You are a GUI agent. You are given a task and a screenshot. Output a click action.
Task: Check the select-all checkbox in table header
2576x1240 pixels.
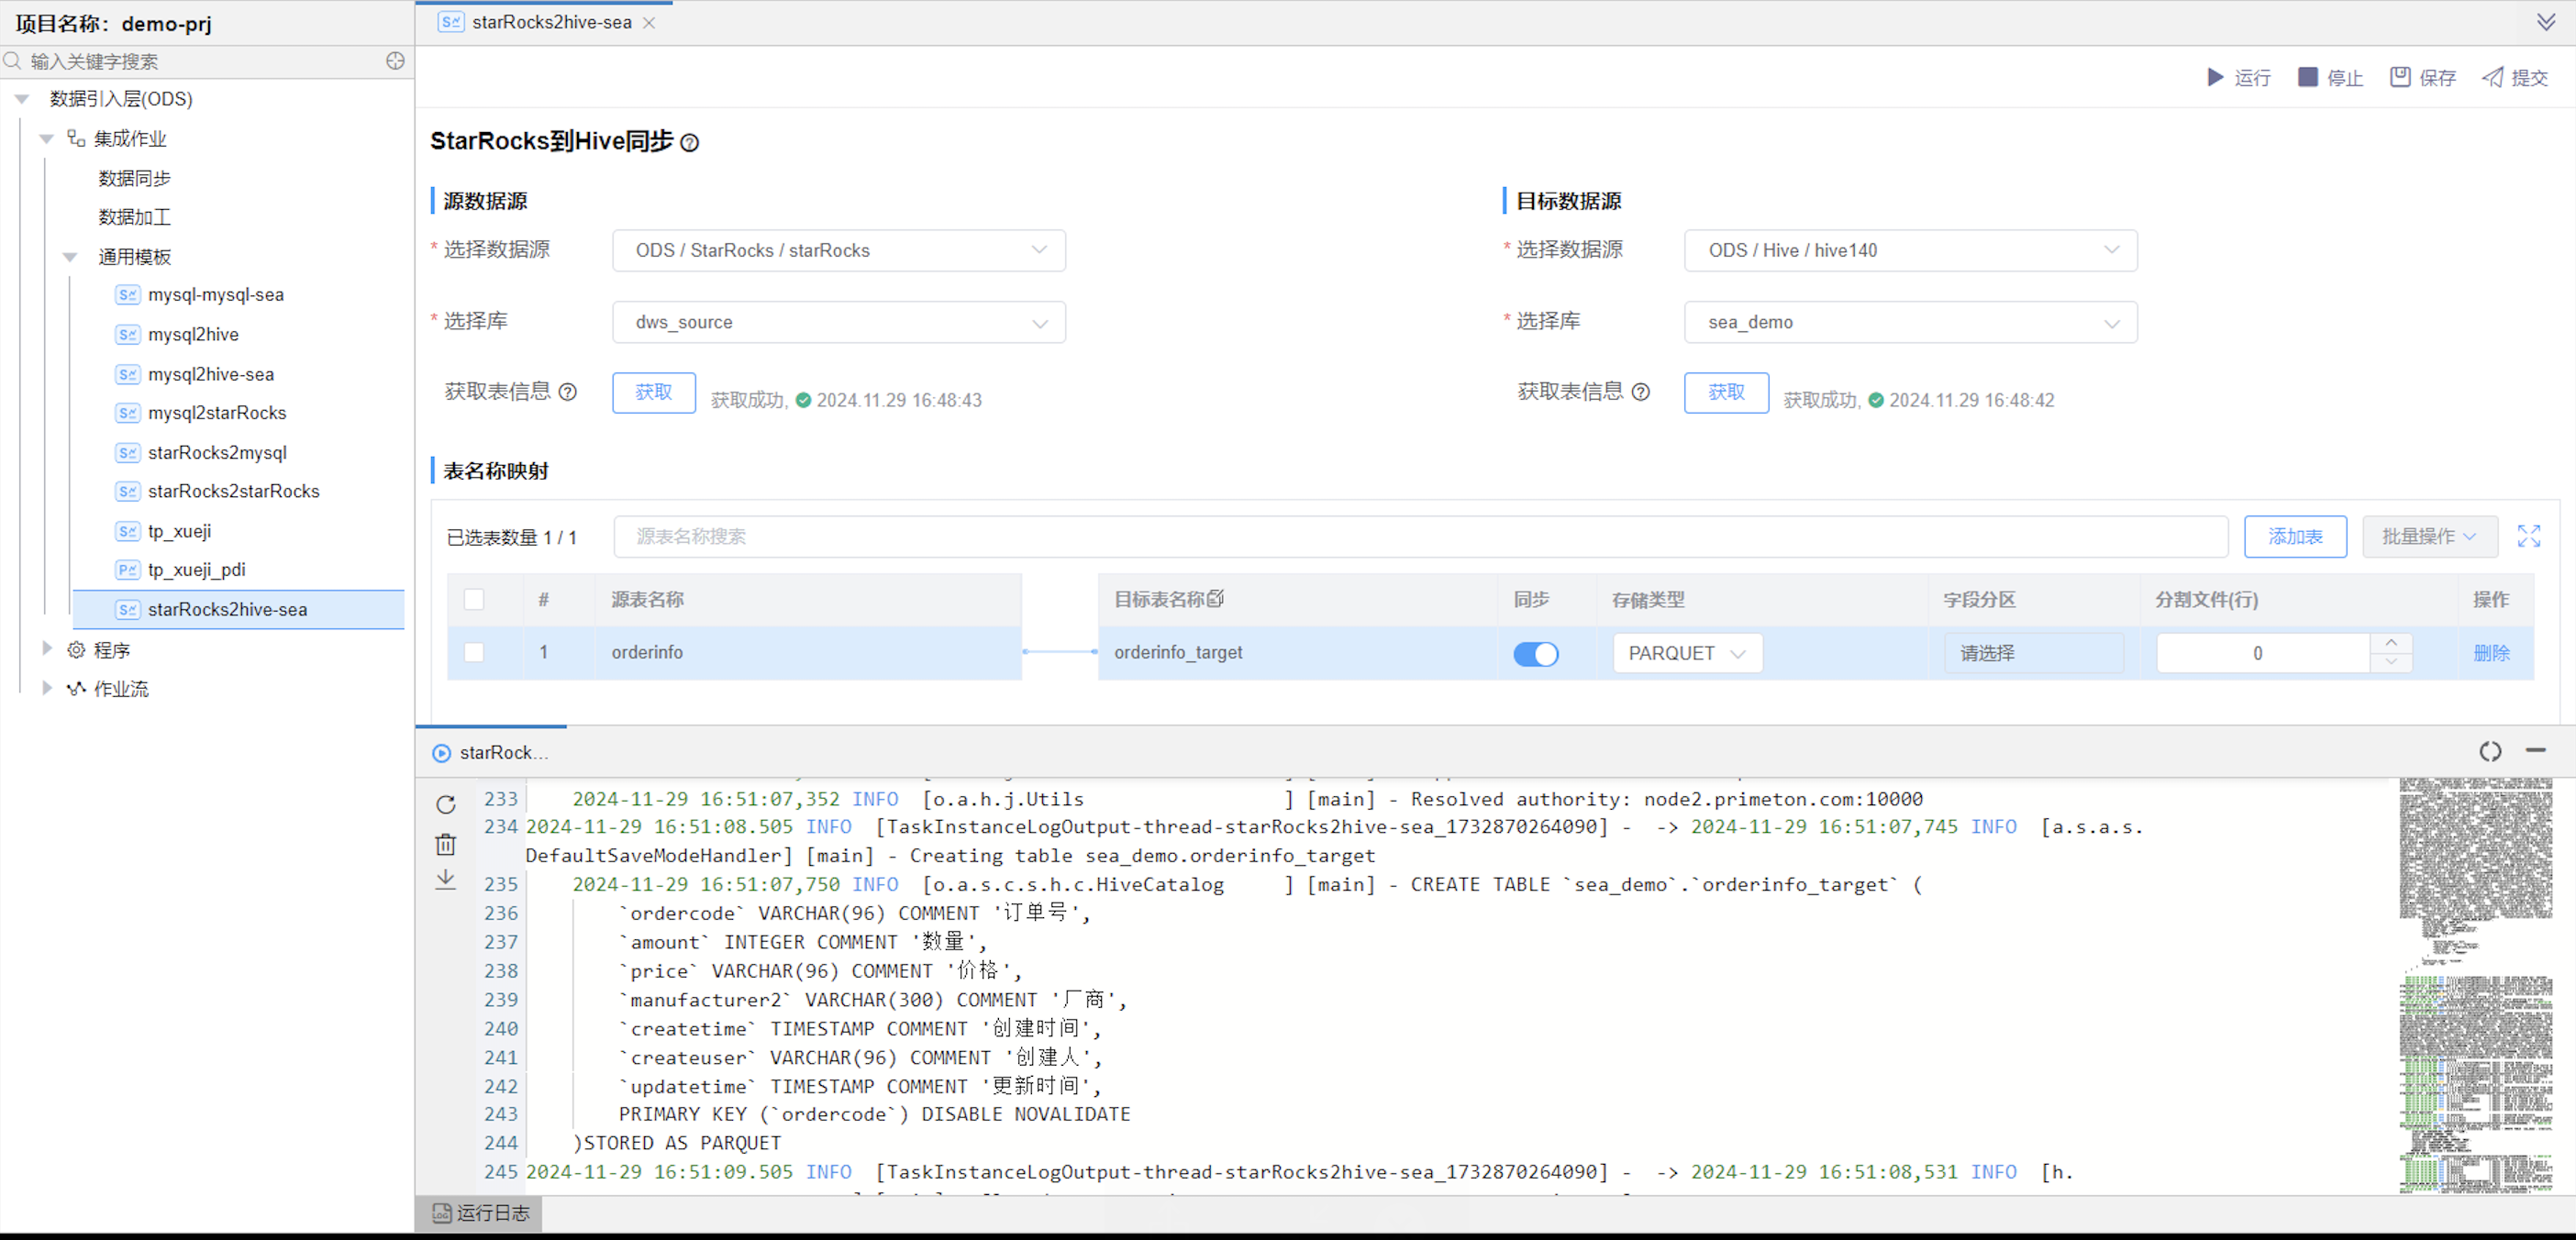[474, 599]
